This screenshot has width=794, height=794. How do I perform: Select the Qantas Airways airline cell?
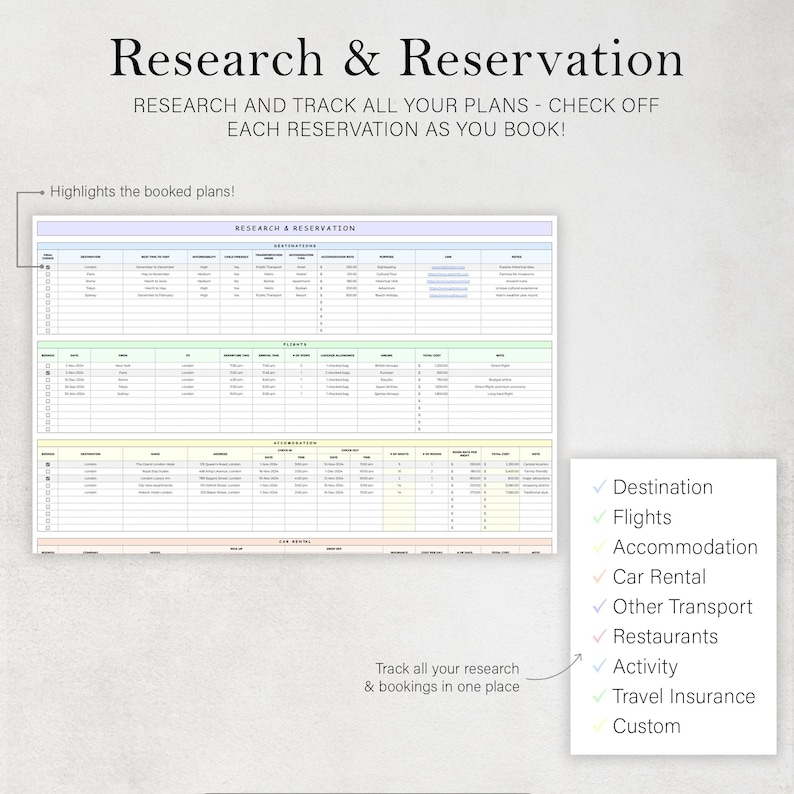pos(386,393)
